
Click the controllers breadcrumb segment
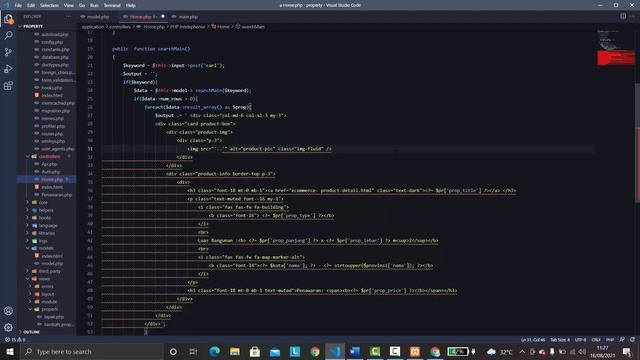120,27
